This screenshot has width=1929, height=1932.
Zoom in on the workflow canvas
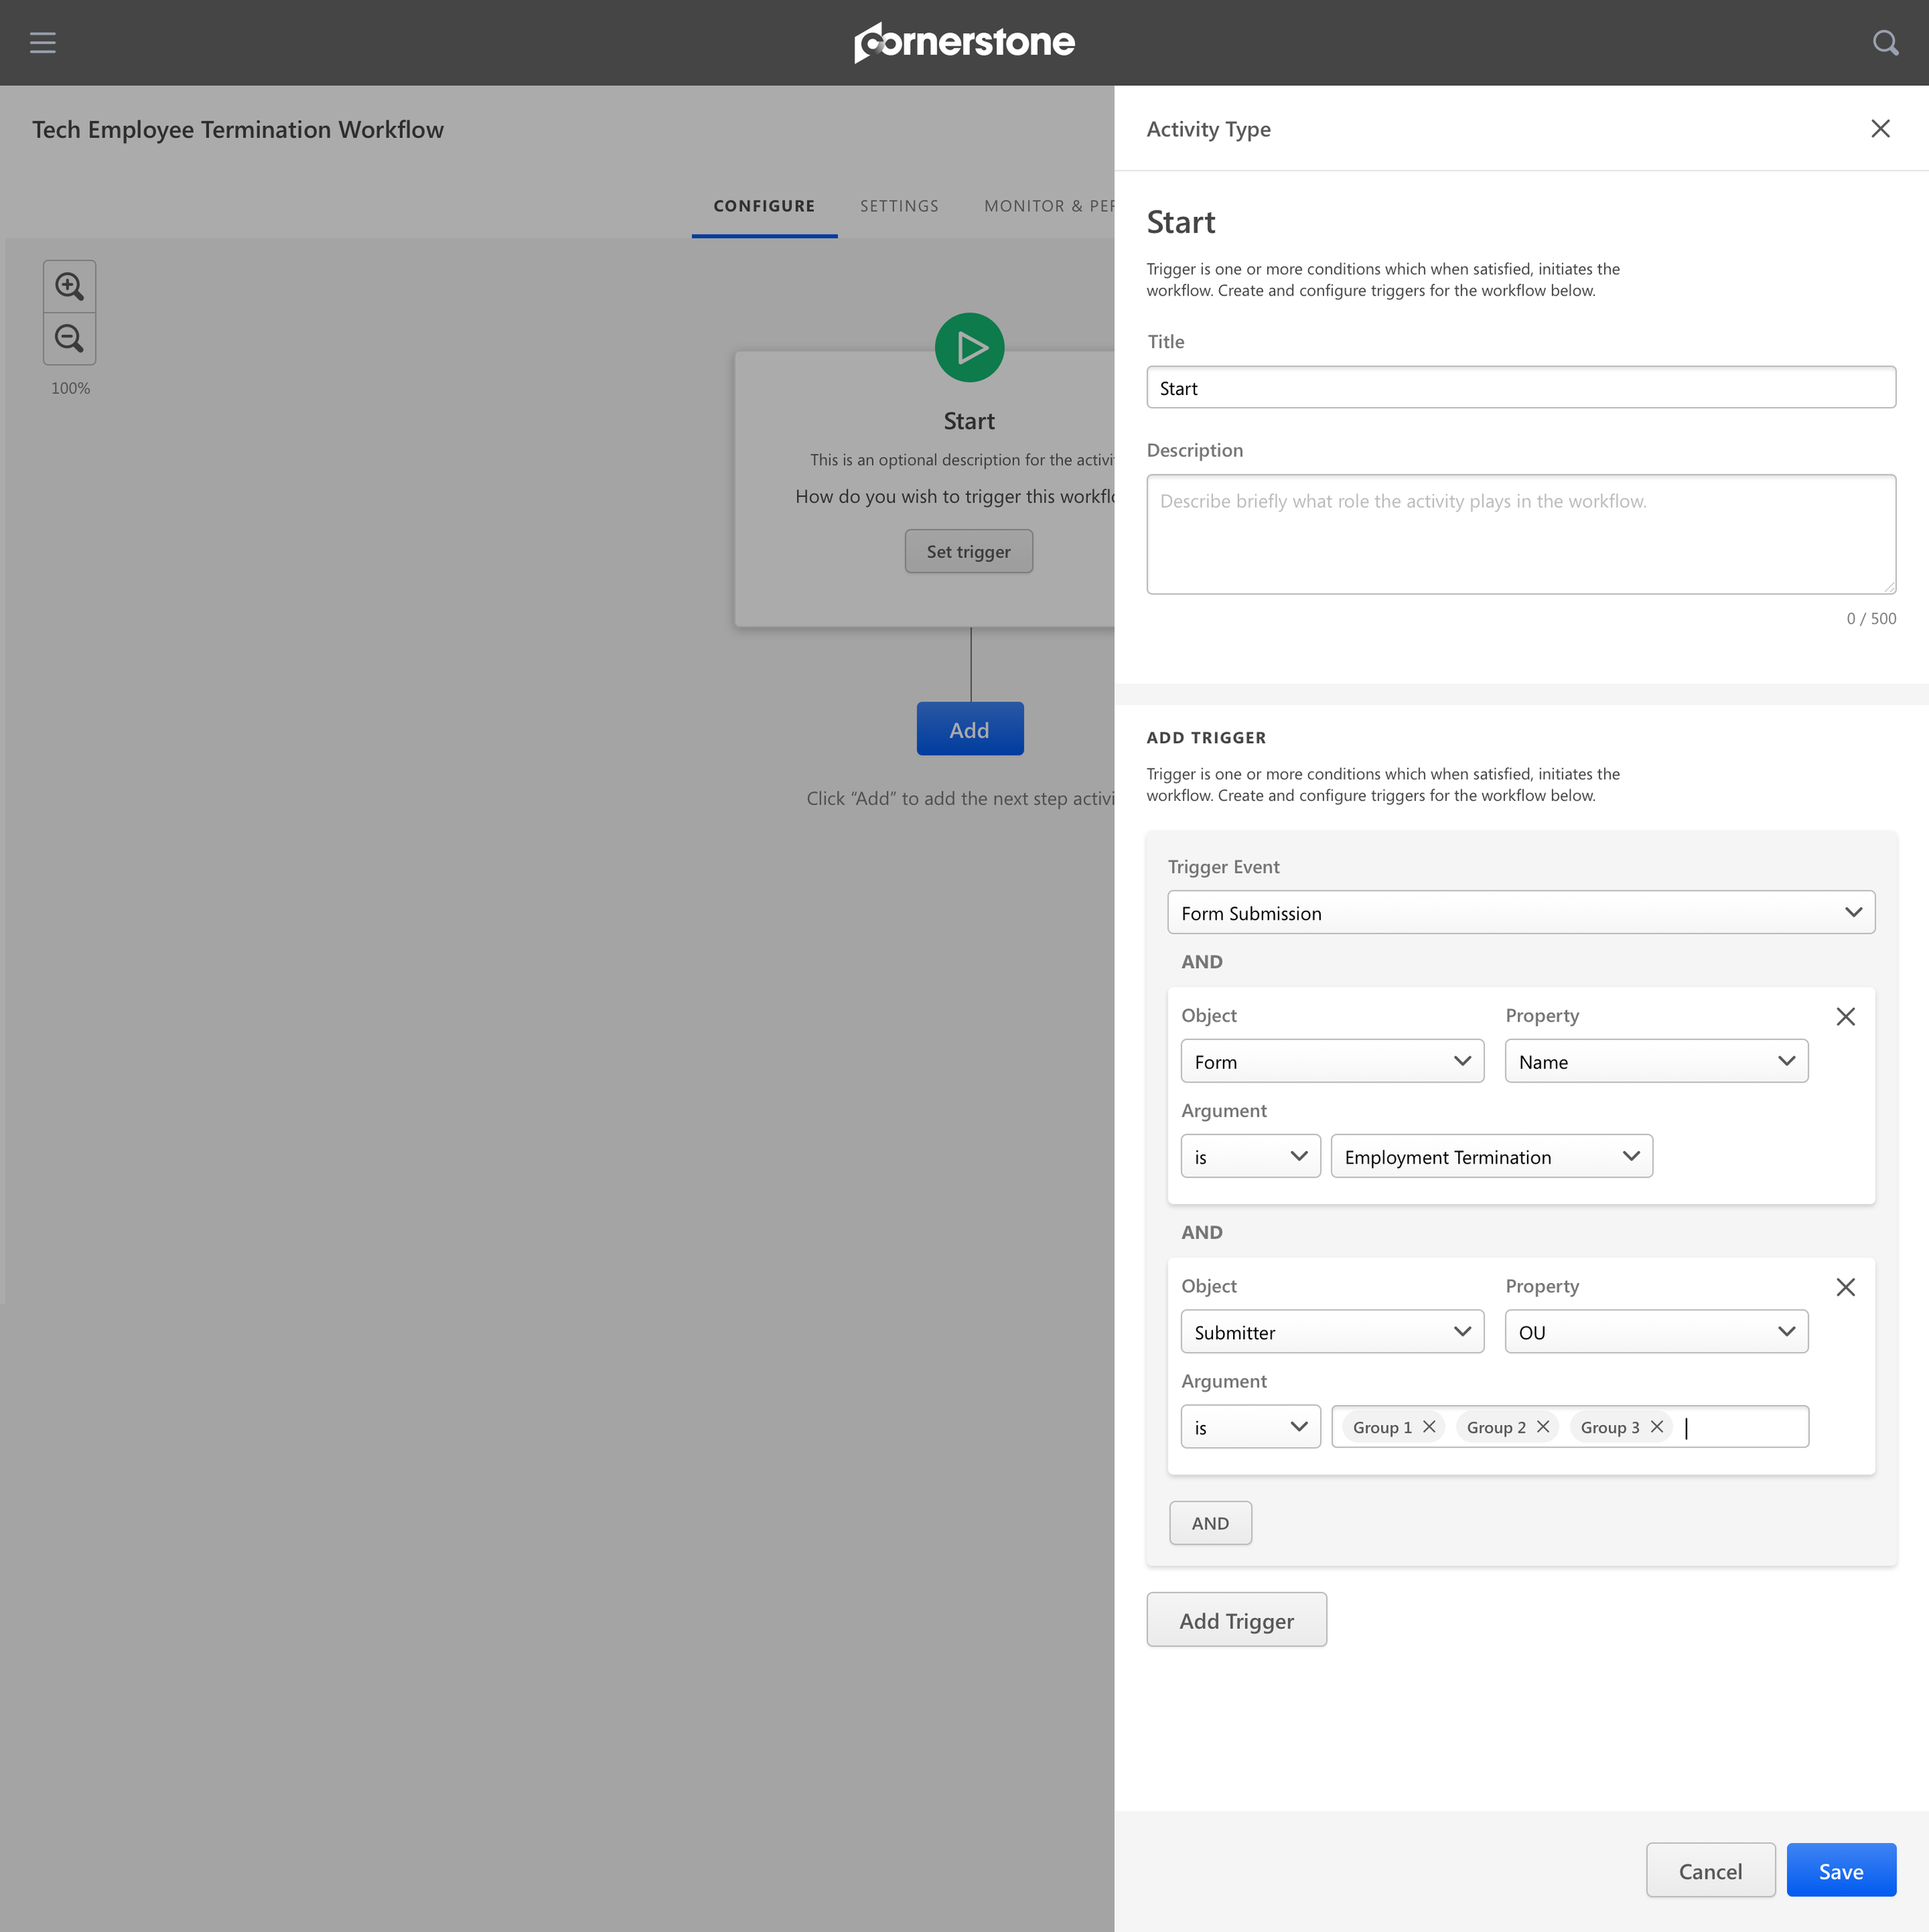point(69,286)
